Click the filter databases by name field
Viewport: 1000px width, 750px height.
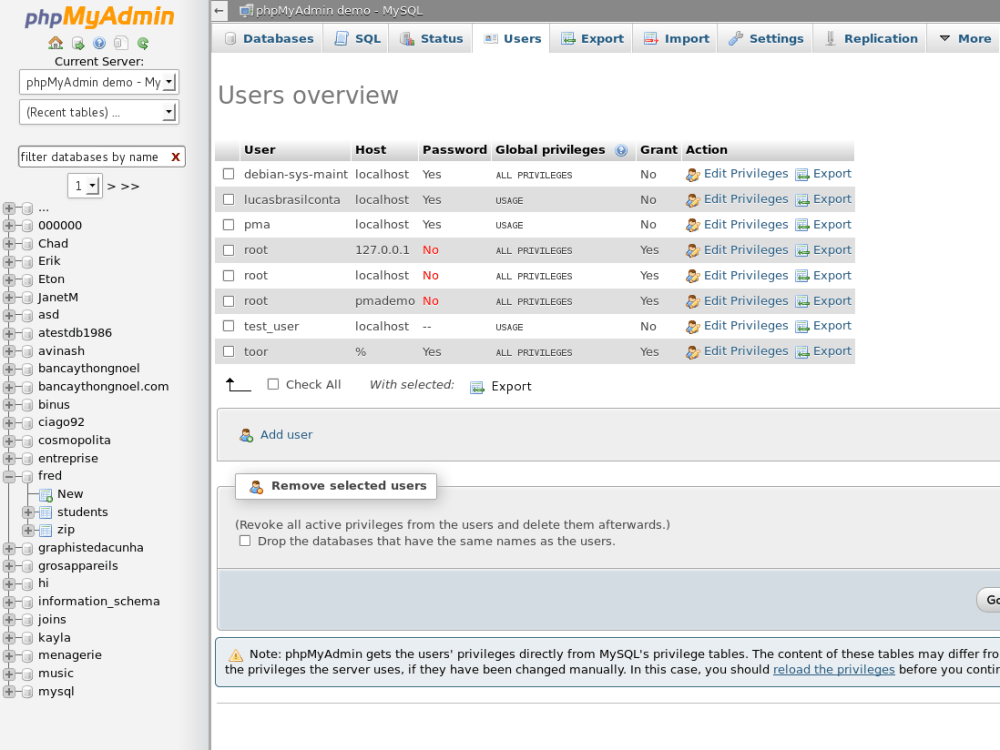point(94,157)
